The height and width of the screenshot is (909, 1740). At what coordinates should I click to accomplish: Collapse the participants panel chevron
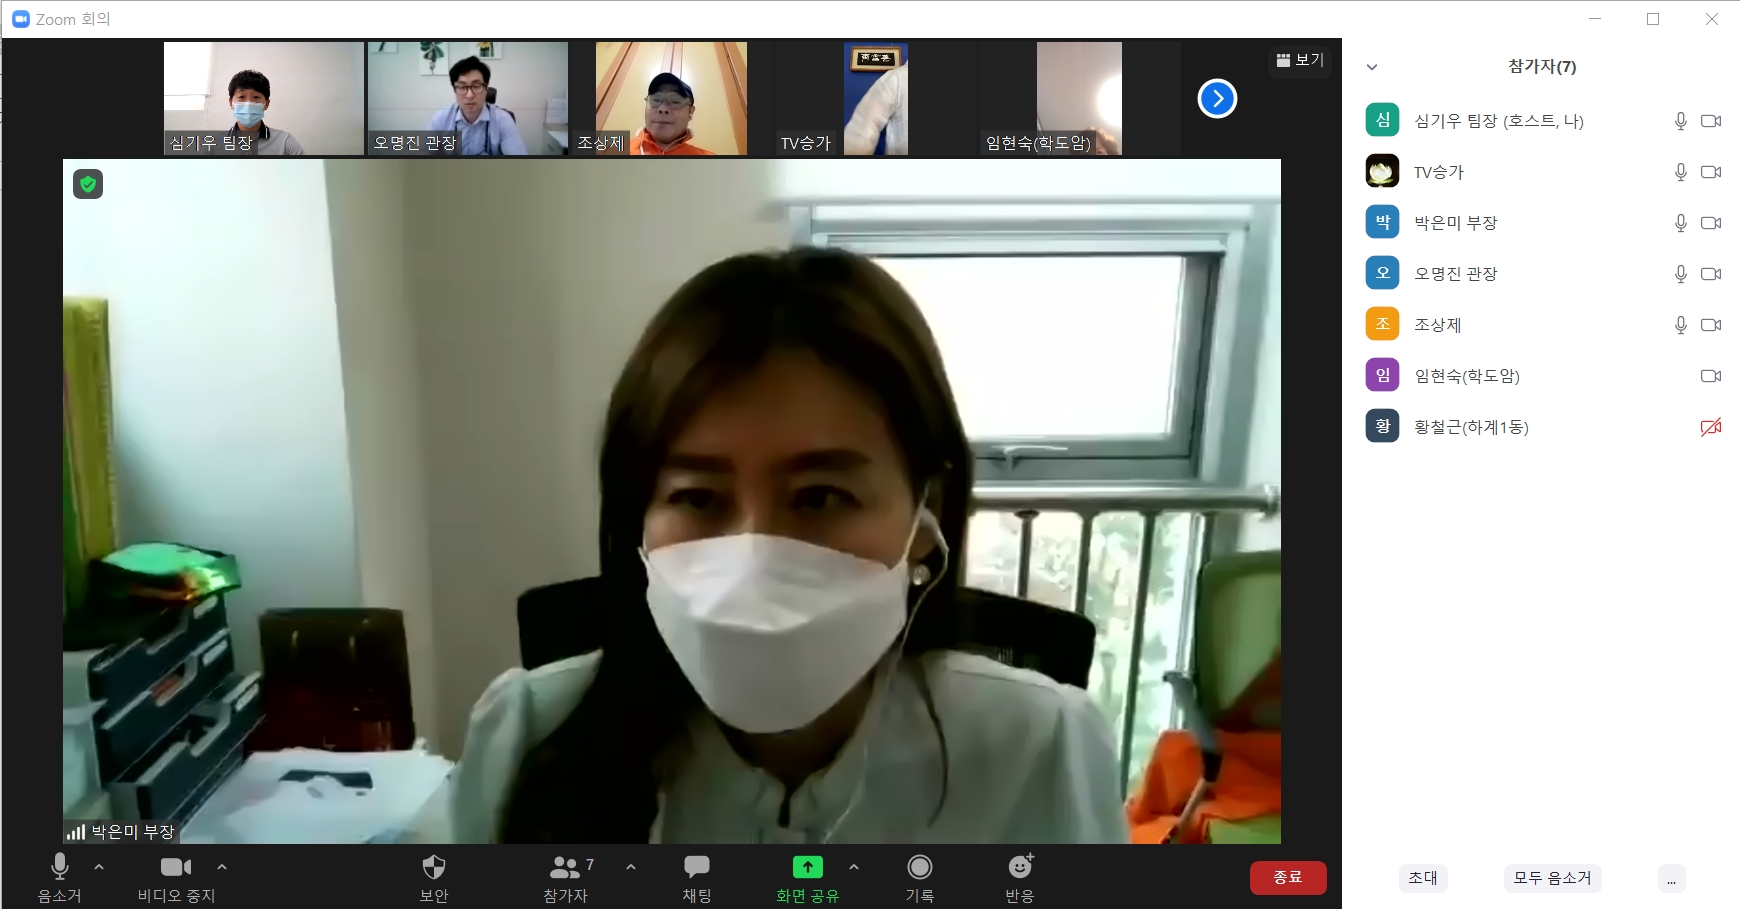(x=1372, y=67)
